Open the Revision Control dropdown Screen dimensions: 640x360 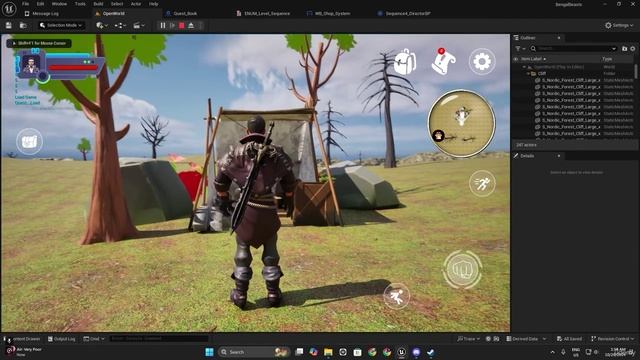(x=613, y=339)
